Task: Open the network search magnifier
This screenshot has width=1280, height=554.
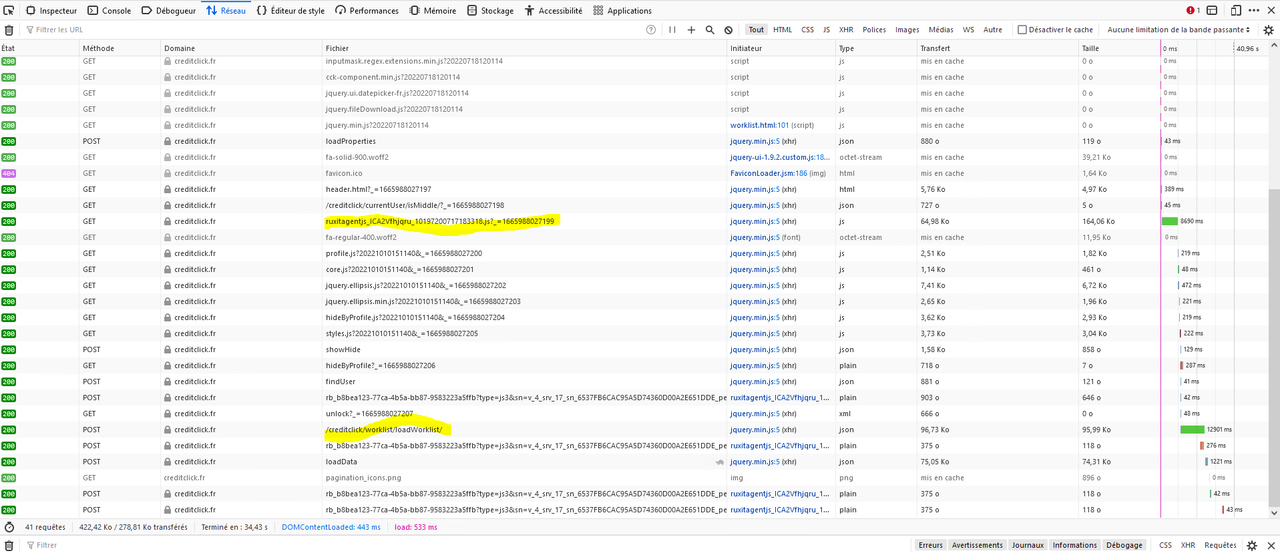Action: coord(710,30)
